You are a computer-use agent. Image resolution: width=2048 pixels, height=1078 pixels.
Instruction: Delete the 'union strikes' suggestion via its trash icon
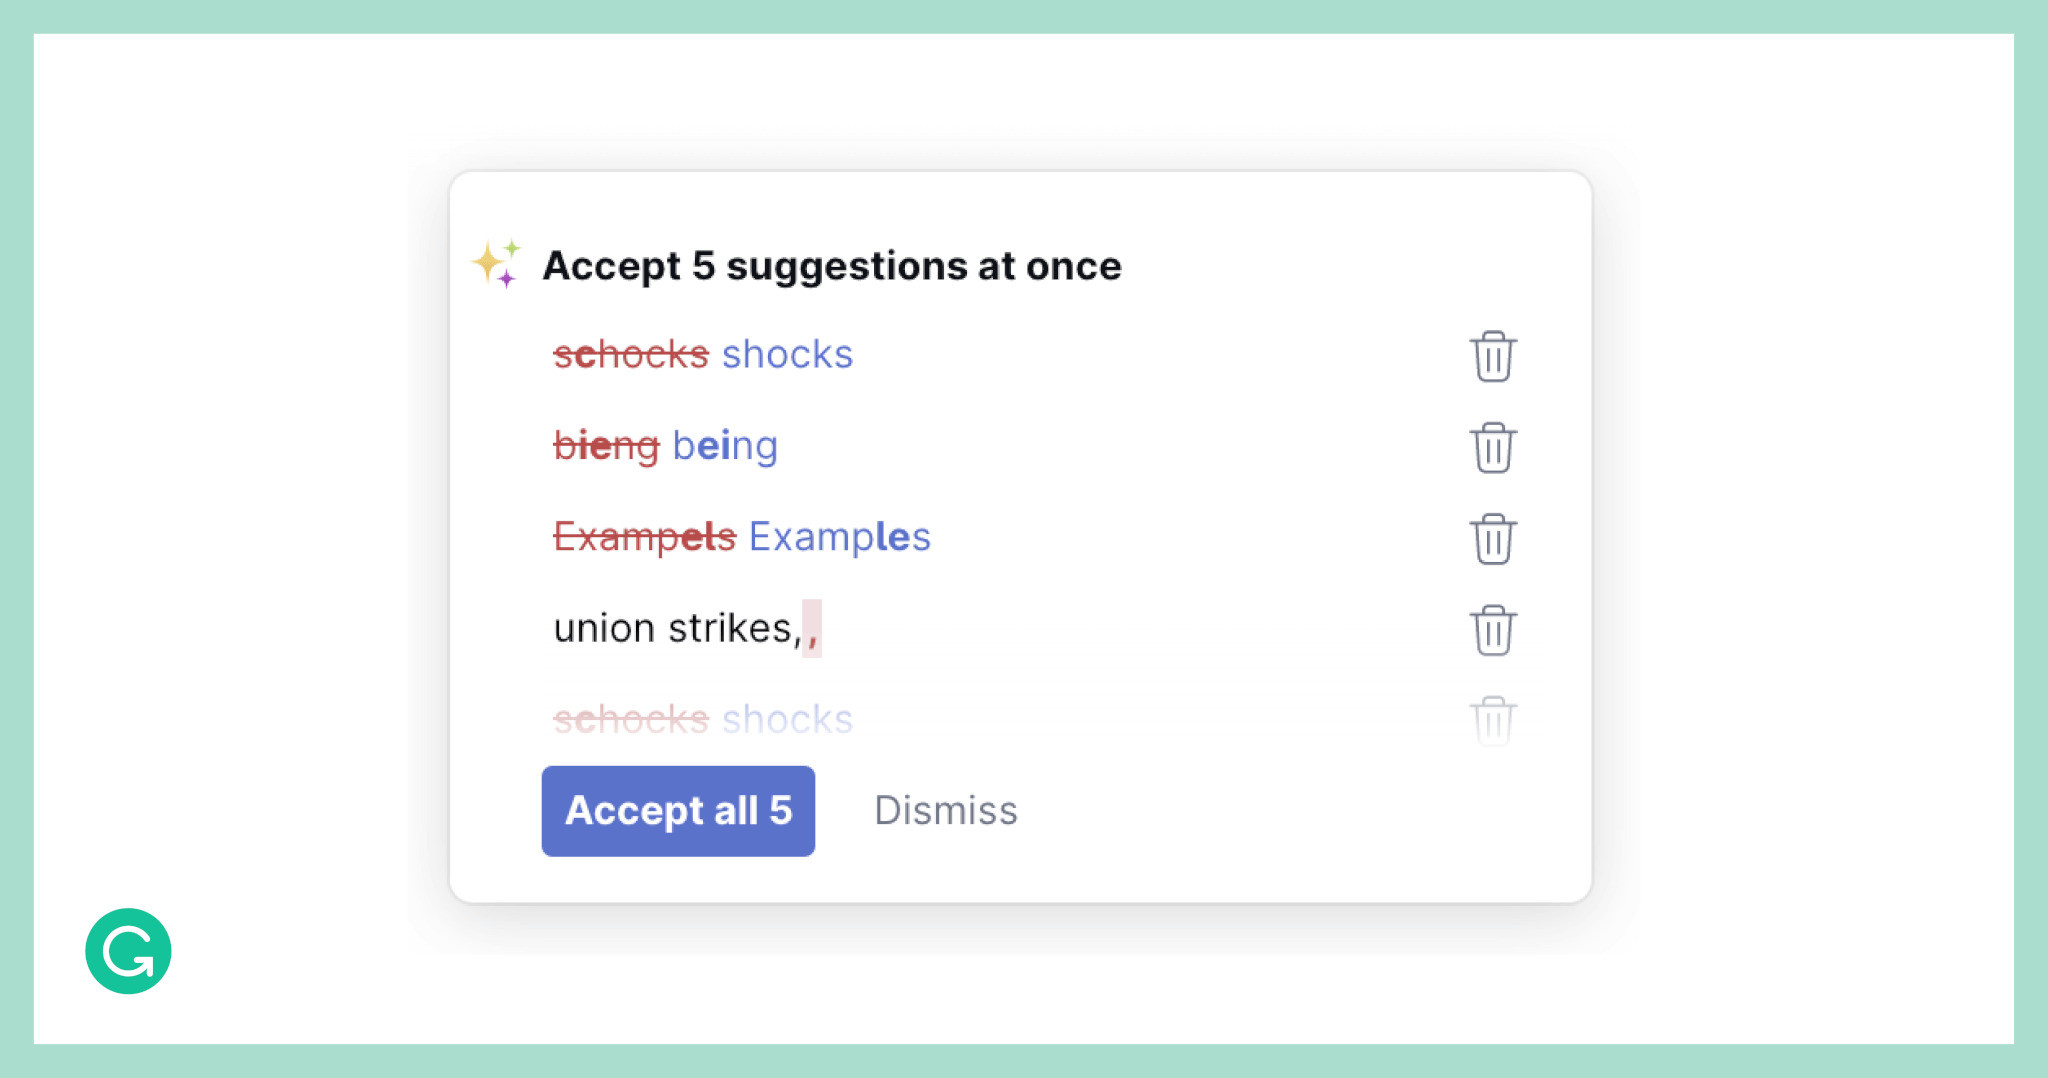pyautogui.click(x=1494, y=629)
